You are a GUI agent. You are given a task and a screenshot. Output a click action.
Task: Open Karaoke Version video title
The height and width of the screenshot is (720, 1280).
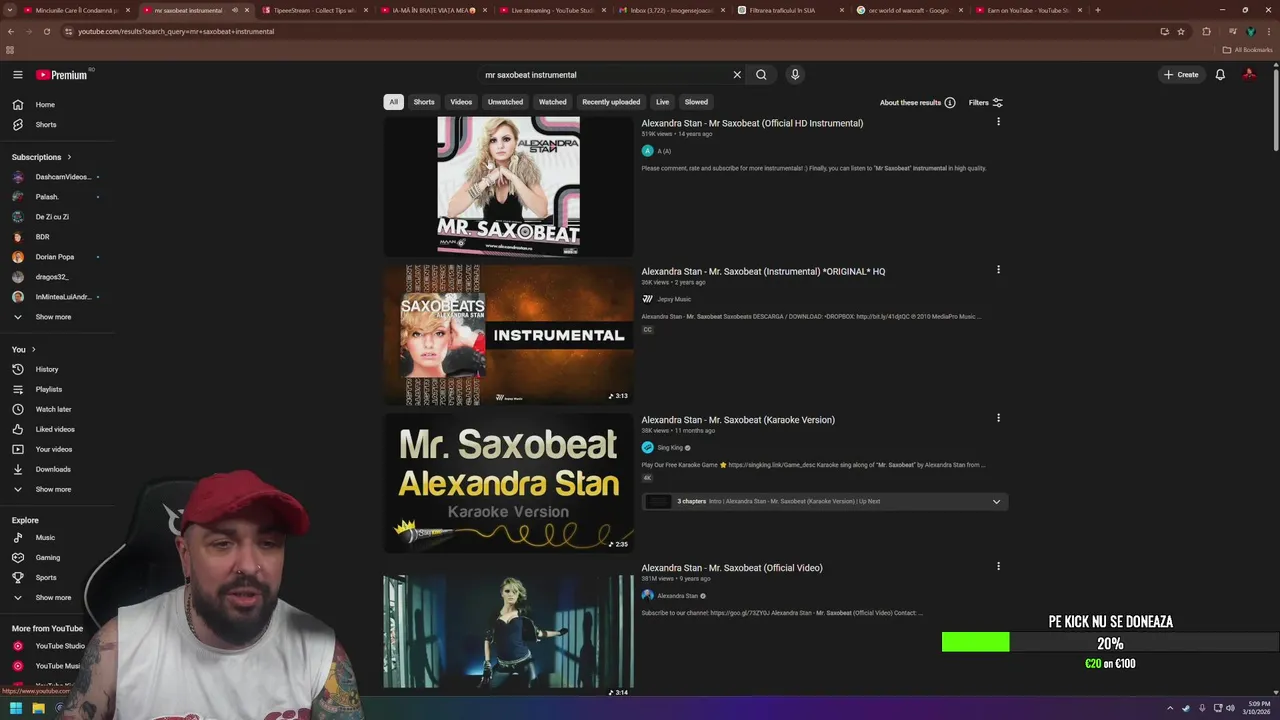738,420
